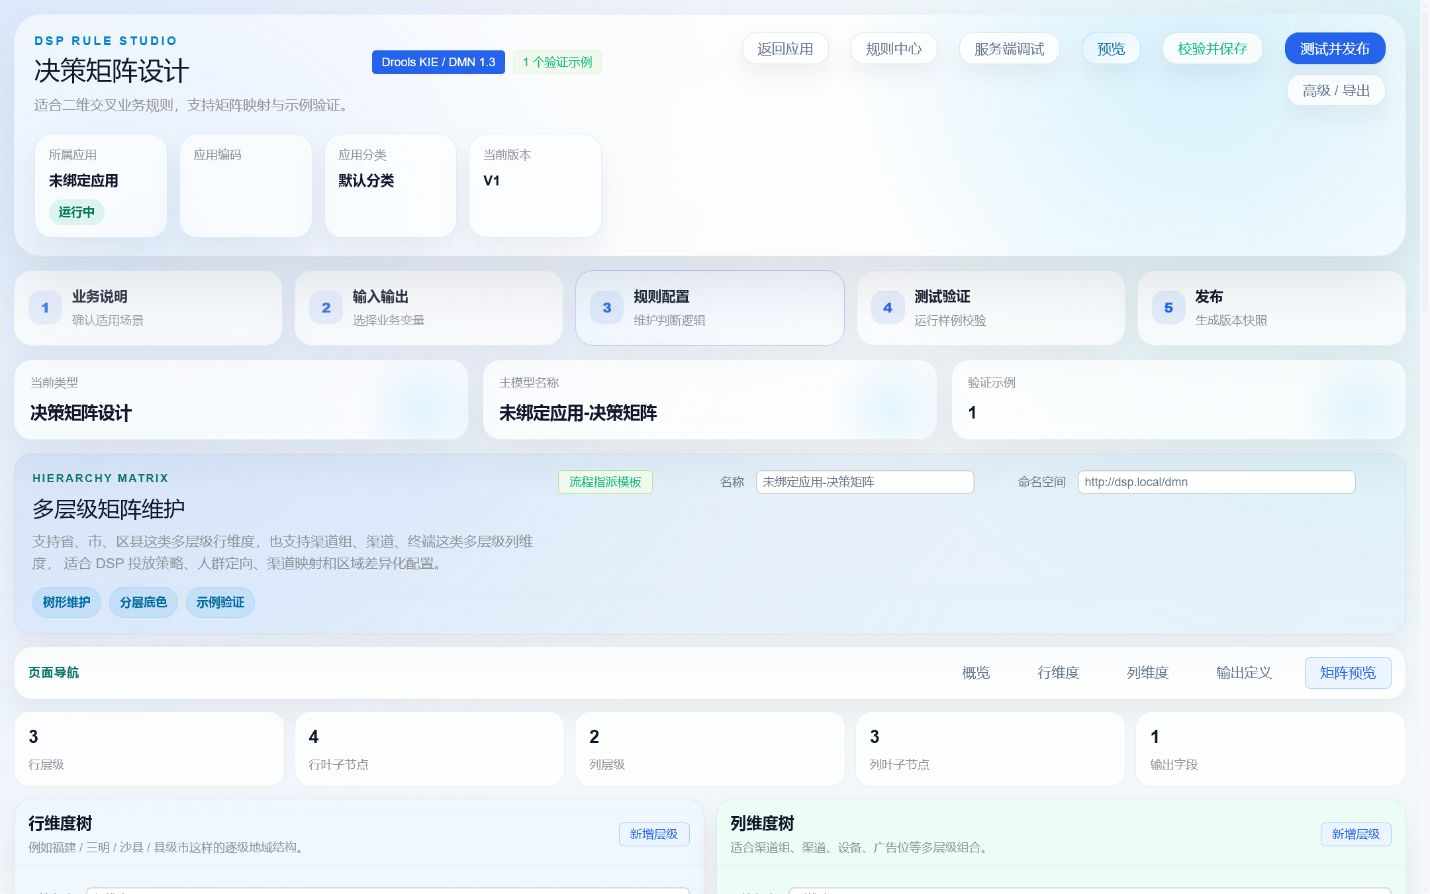
Task: Click 校验并保存
Action: (1212, 48)
